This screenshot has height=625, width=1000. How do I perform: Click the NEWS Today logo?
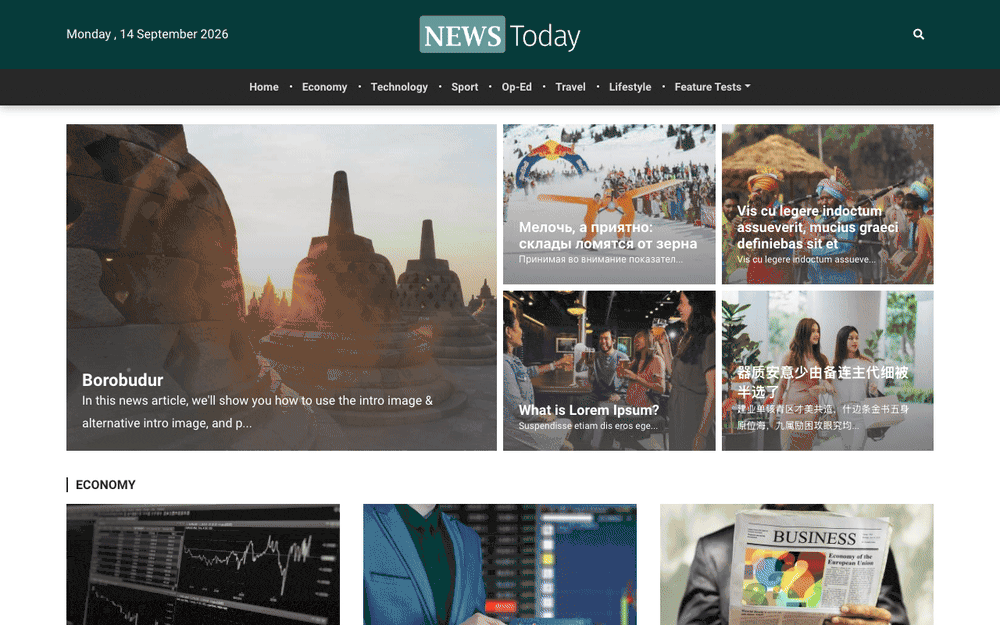click(x=500, y=34)
